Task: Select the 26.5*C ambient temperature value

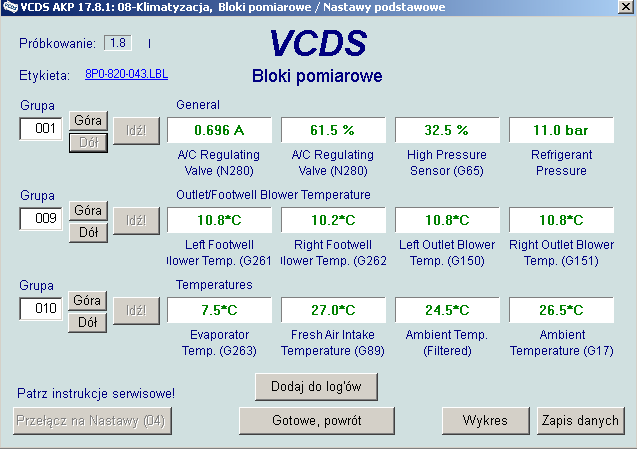Action: click(x=561, y=310)
